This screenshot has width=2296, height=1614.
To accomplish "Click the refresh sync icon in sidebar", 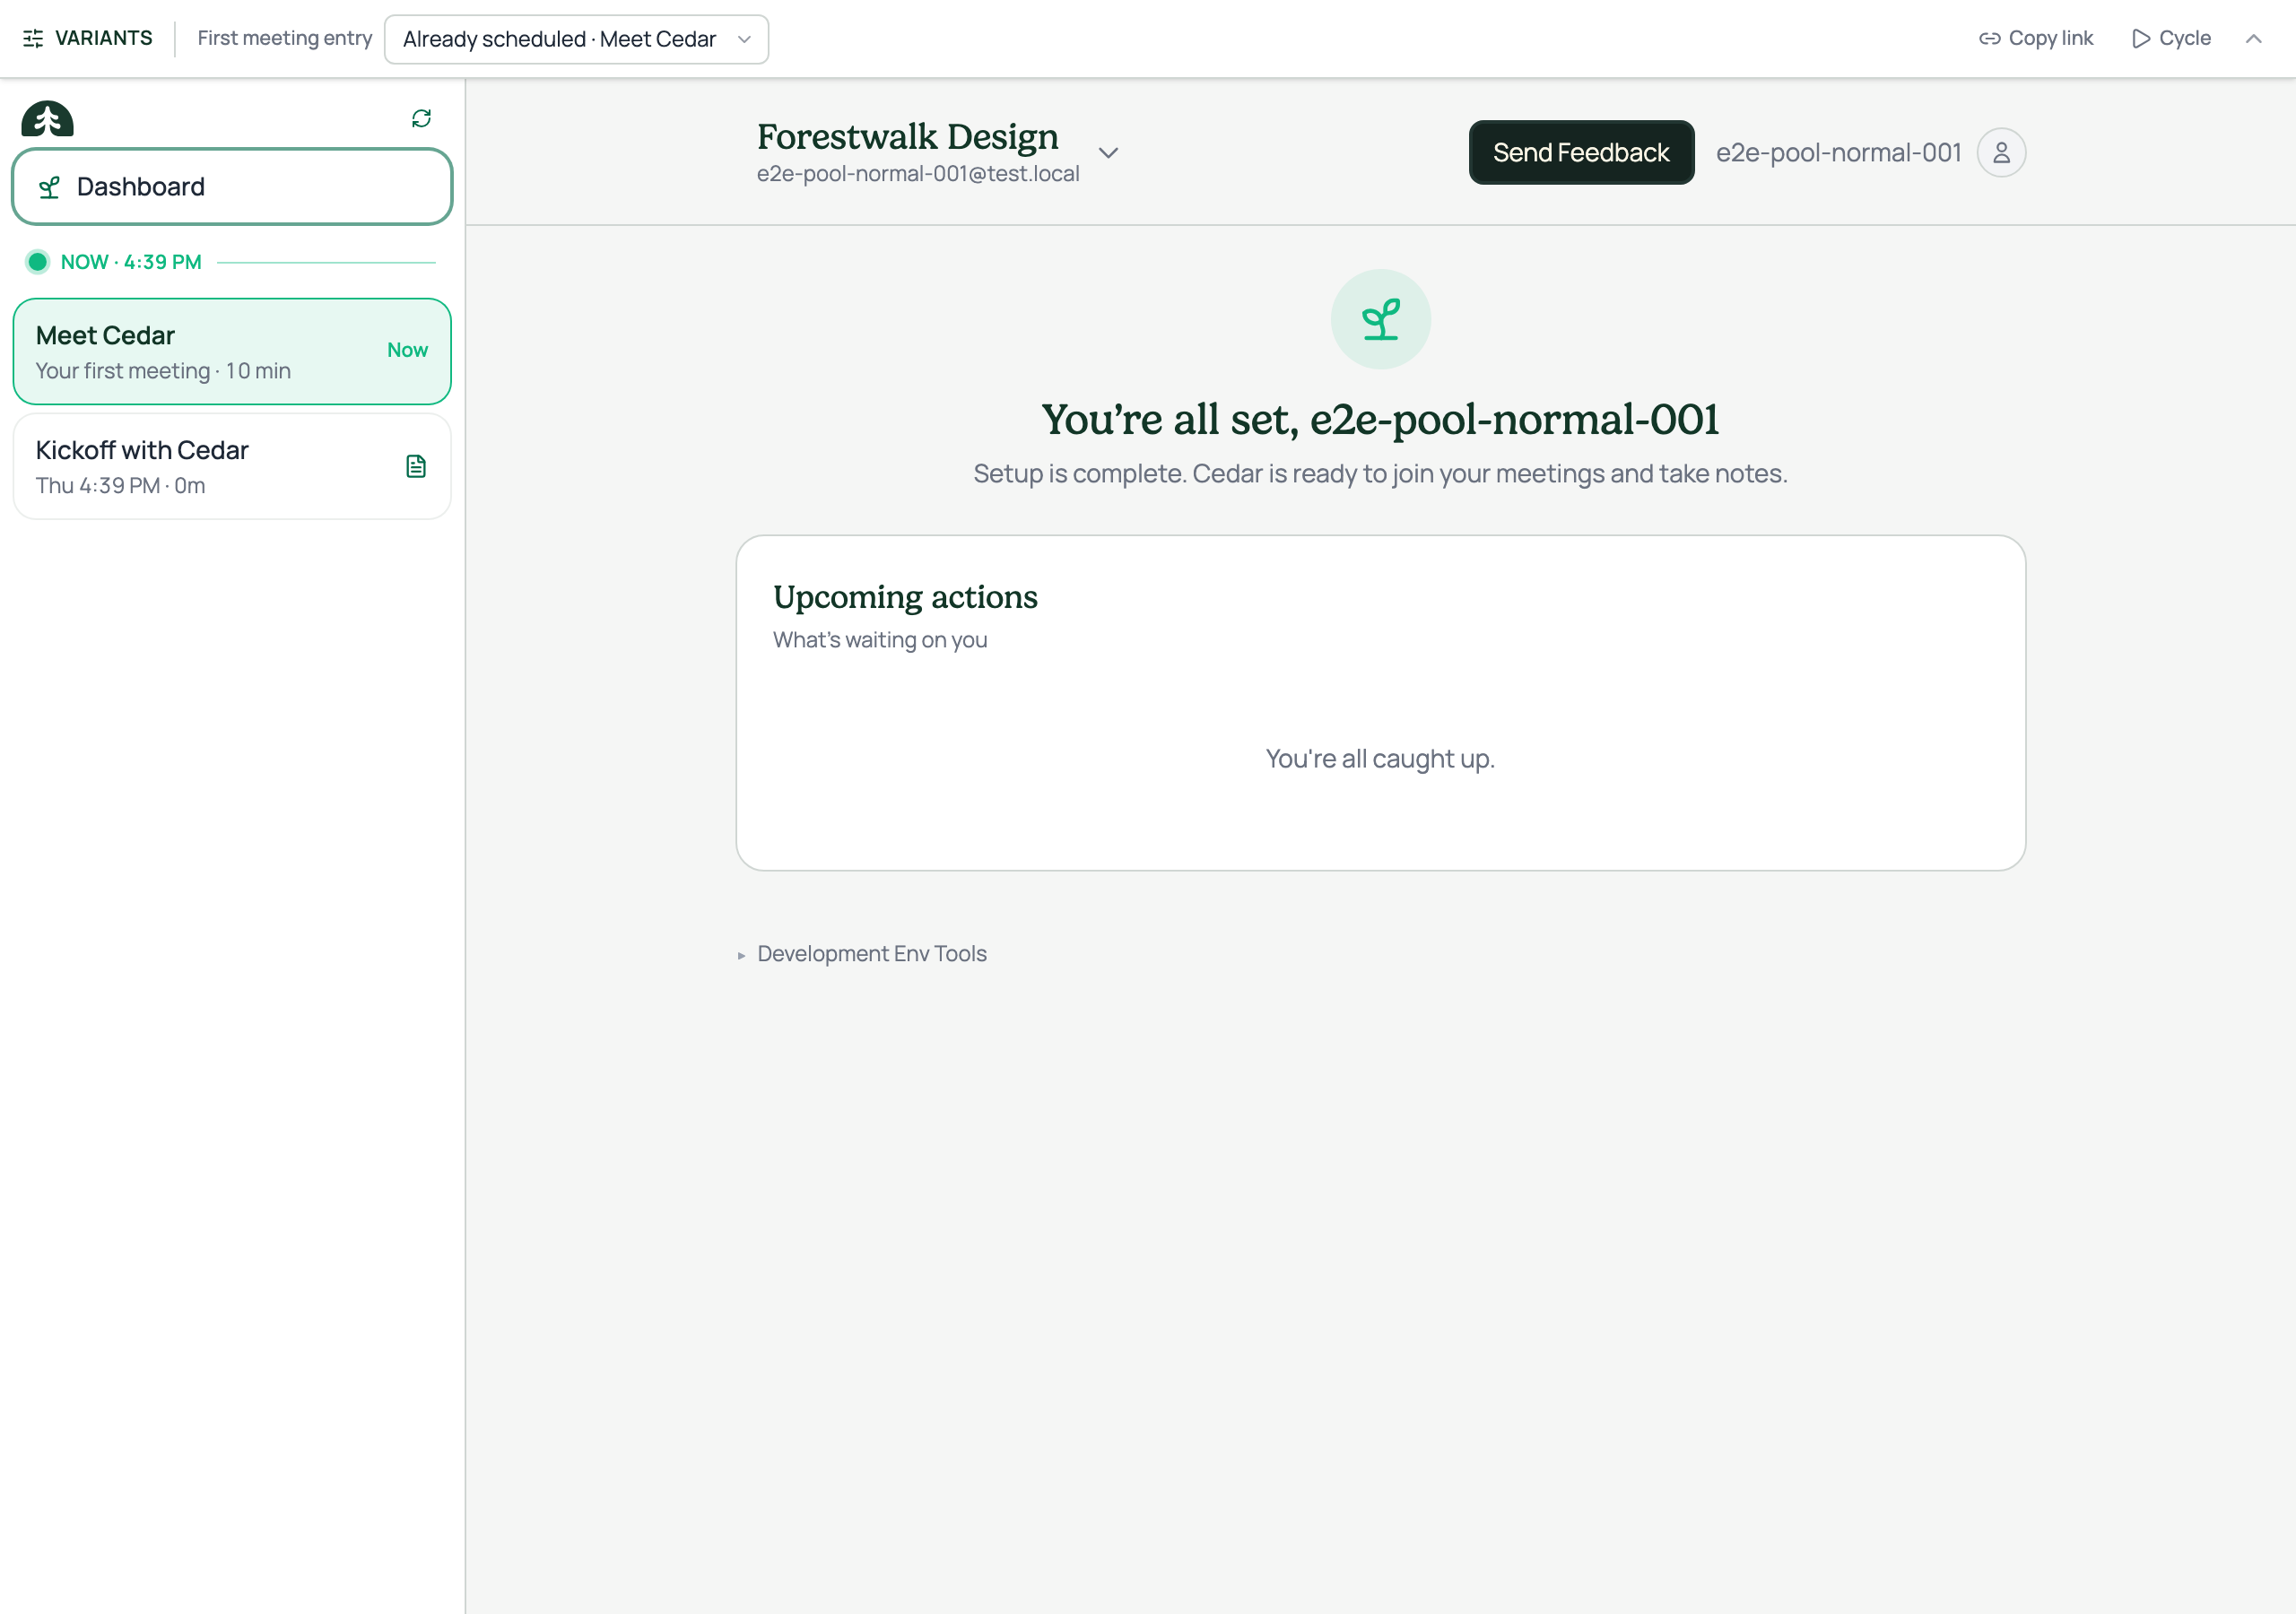I will (x=421, y=118).
